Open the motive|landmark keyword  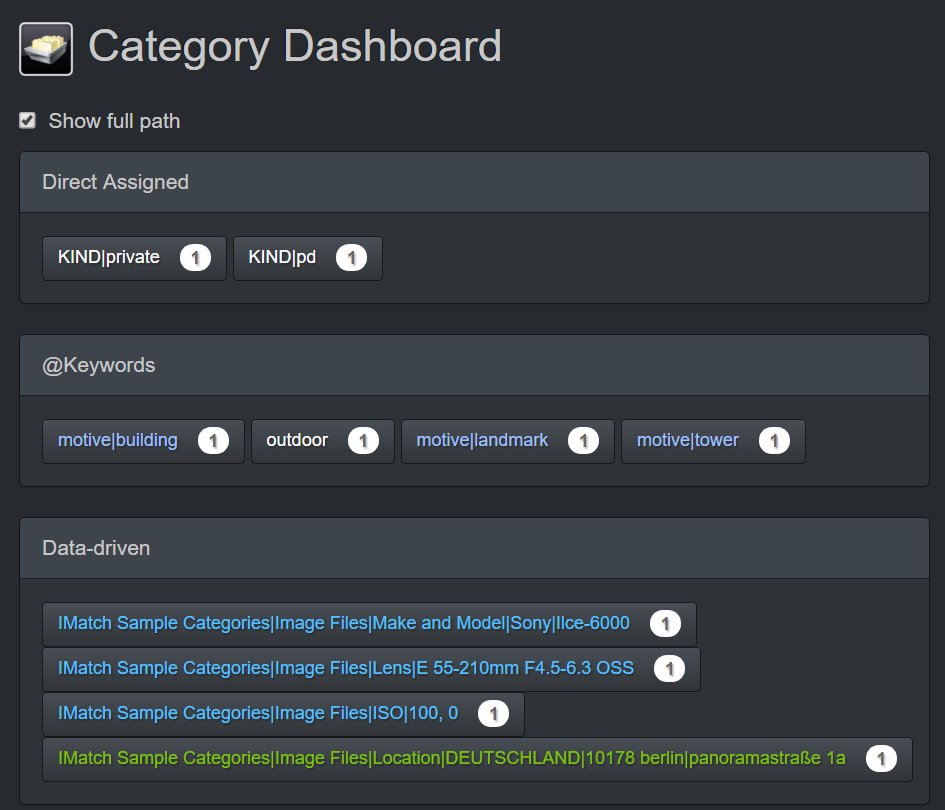click(482, 441)
